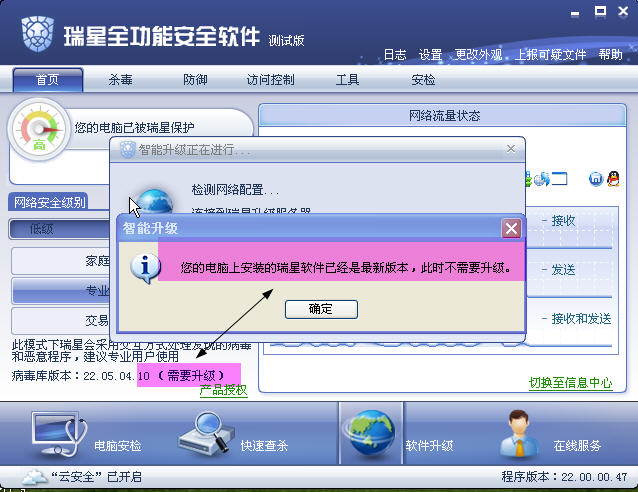Click the 在线服务 label text
This screenshot has width=638, height=492.
(577, 446)
